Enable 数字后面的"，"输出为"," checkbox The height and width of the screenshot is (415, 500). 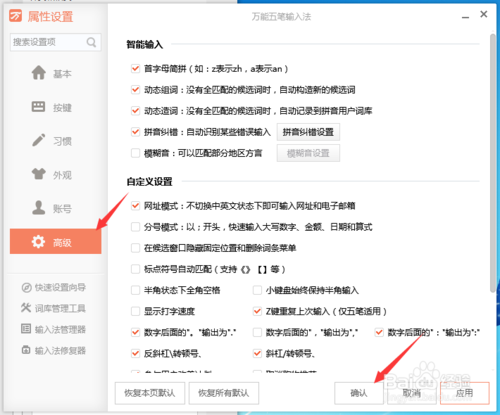coord(257,332)
